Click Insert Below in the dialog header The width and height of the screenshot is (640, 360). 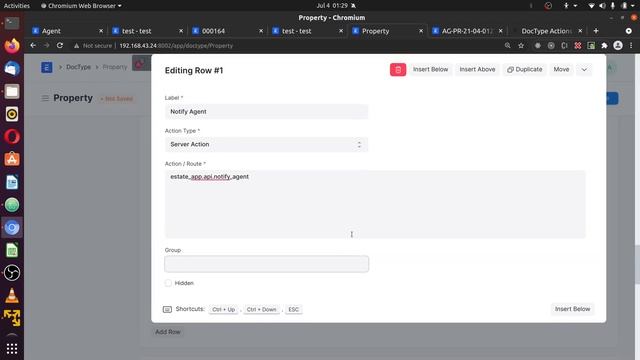point(430,69)
